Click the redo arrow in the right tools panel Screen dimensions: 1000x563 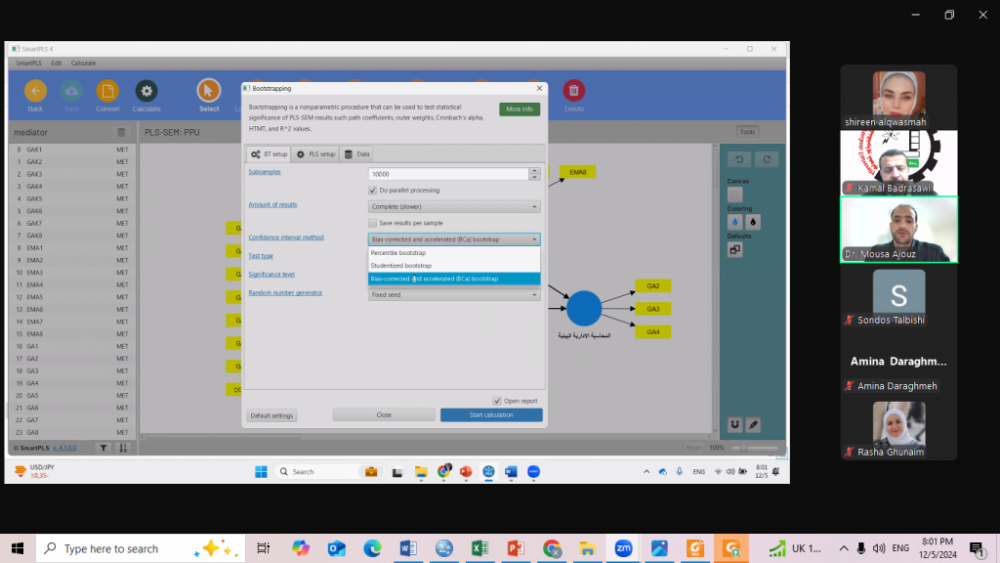coord(767,159)
